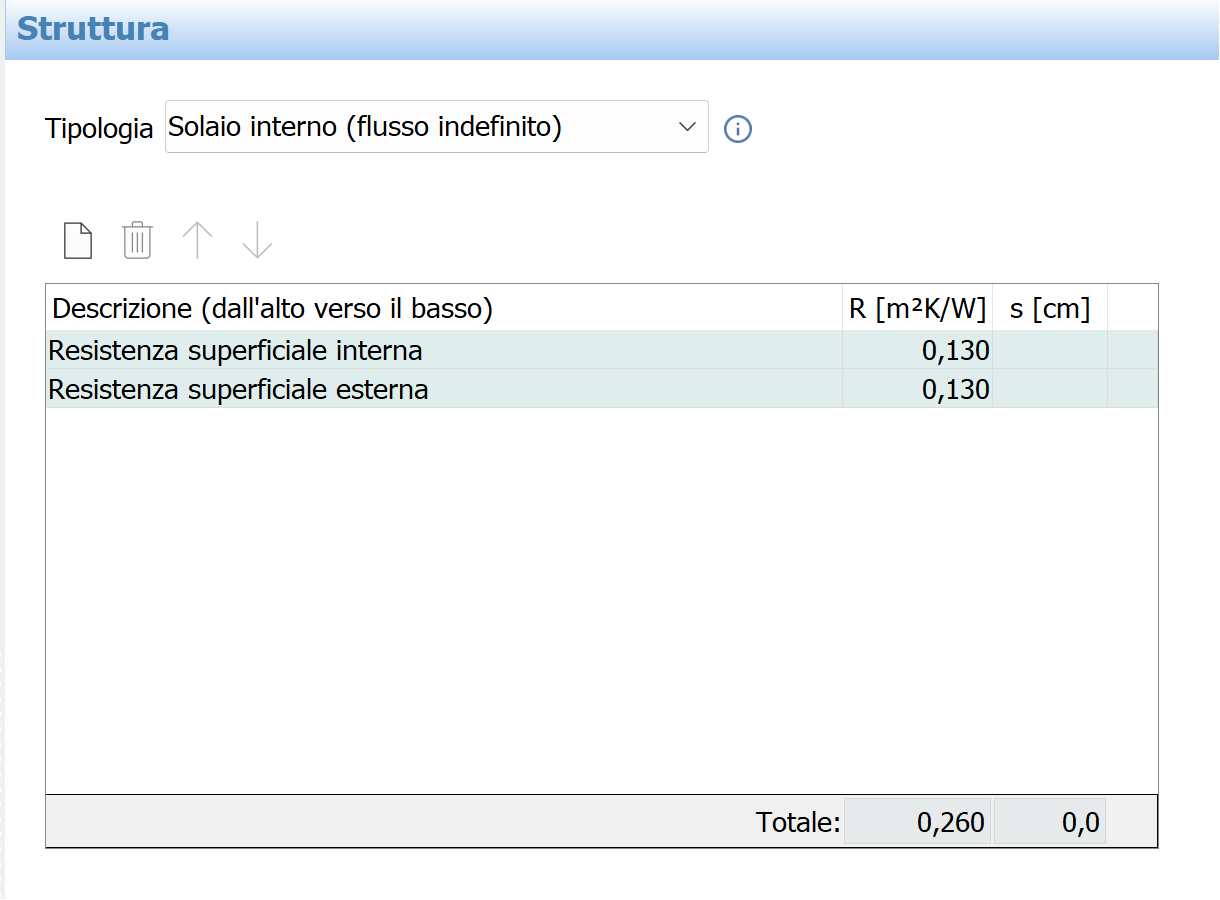Click the move down arrow icon

pyautogui.click(x=257, y=241)
